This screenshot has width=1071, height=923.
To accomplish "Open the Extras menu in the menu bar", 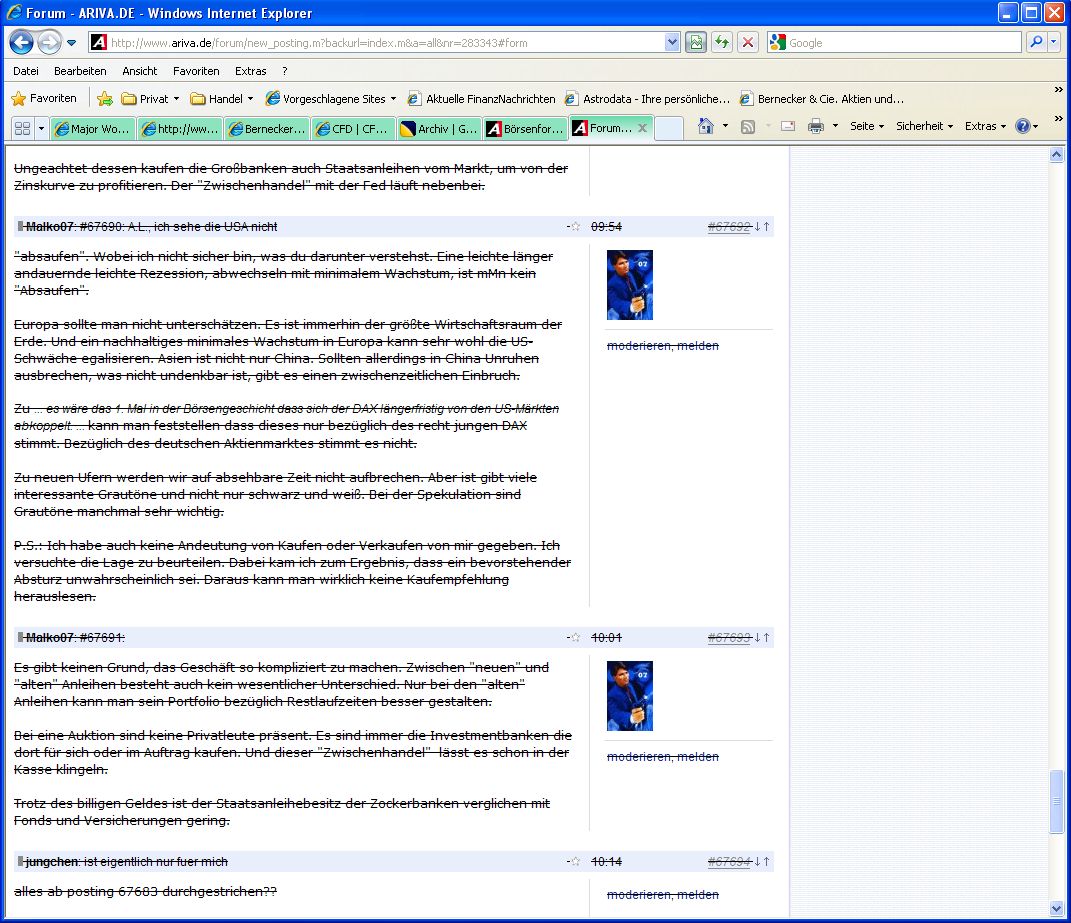I will pos(251,71).
